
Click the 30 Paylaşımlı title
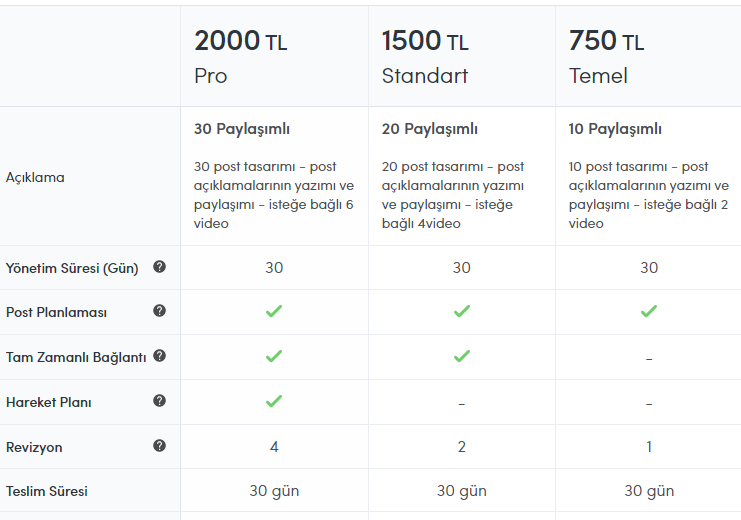coord(241,129)
